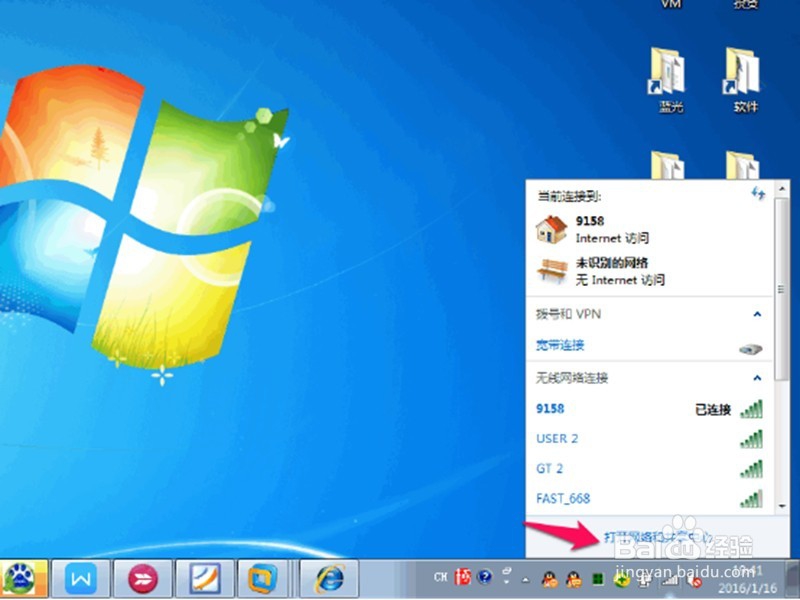Click the language bar restore icon

coord(506,571)
